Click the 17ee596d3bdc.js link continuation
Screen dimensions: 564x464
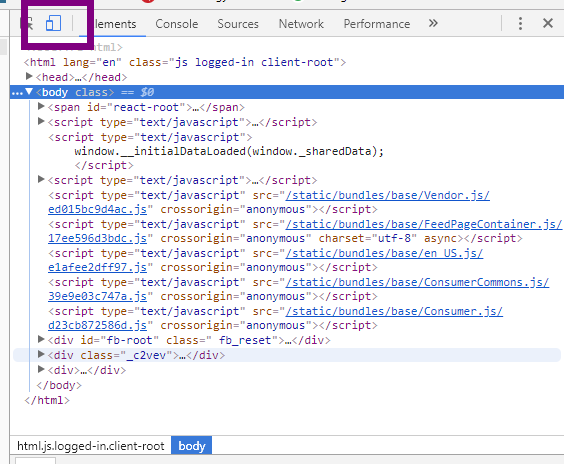[x=97, y=238]
